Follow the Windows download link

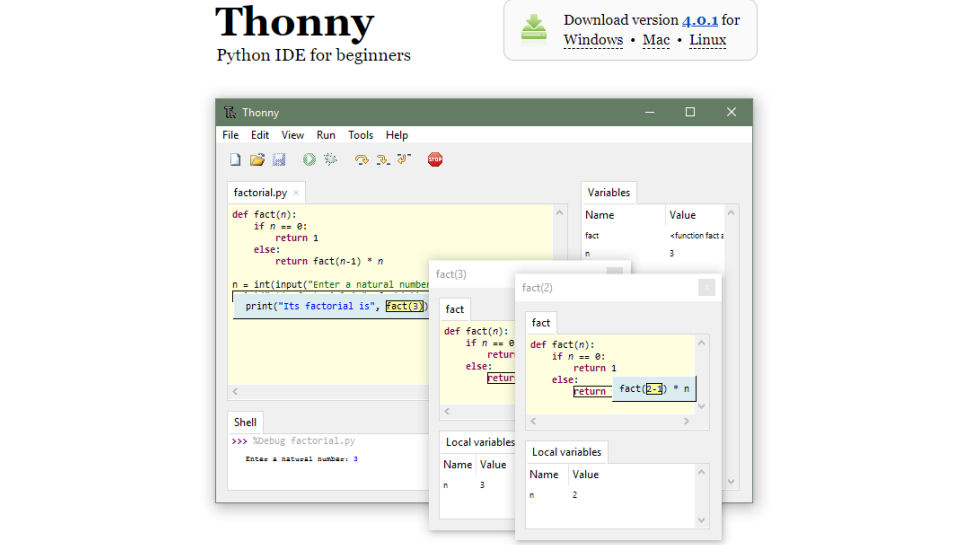593,40
